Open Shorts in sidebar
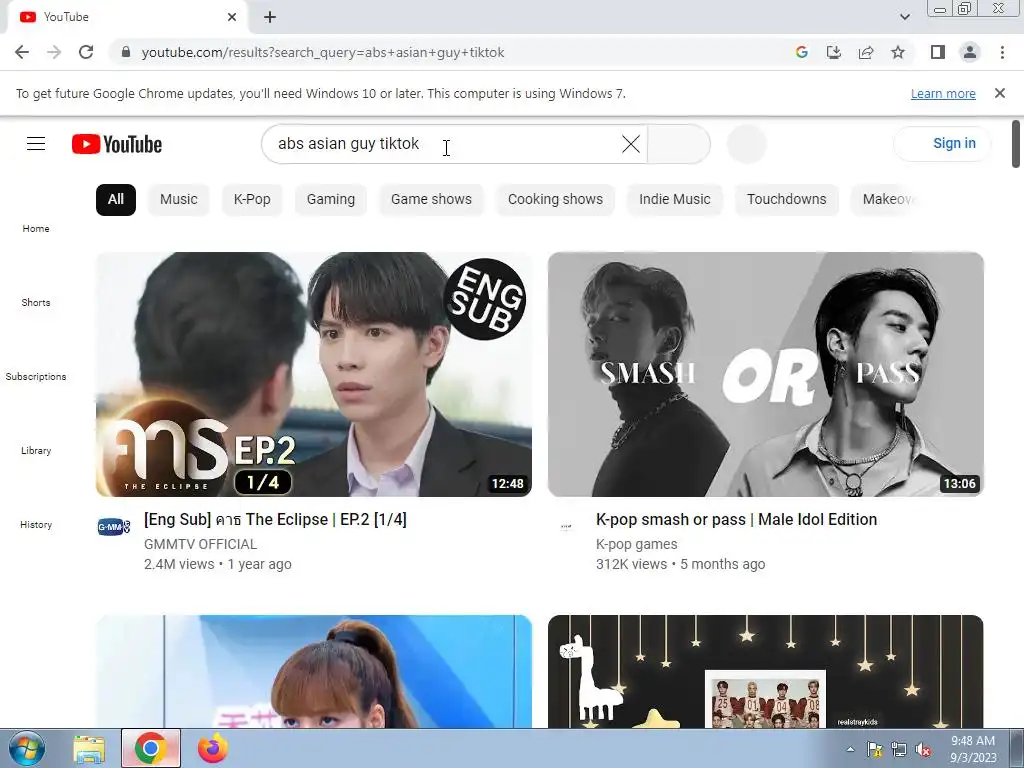The height and width of the screenshot is (768, 1024). point(36,302)
